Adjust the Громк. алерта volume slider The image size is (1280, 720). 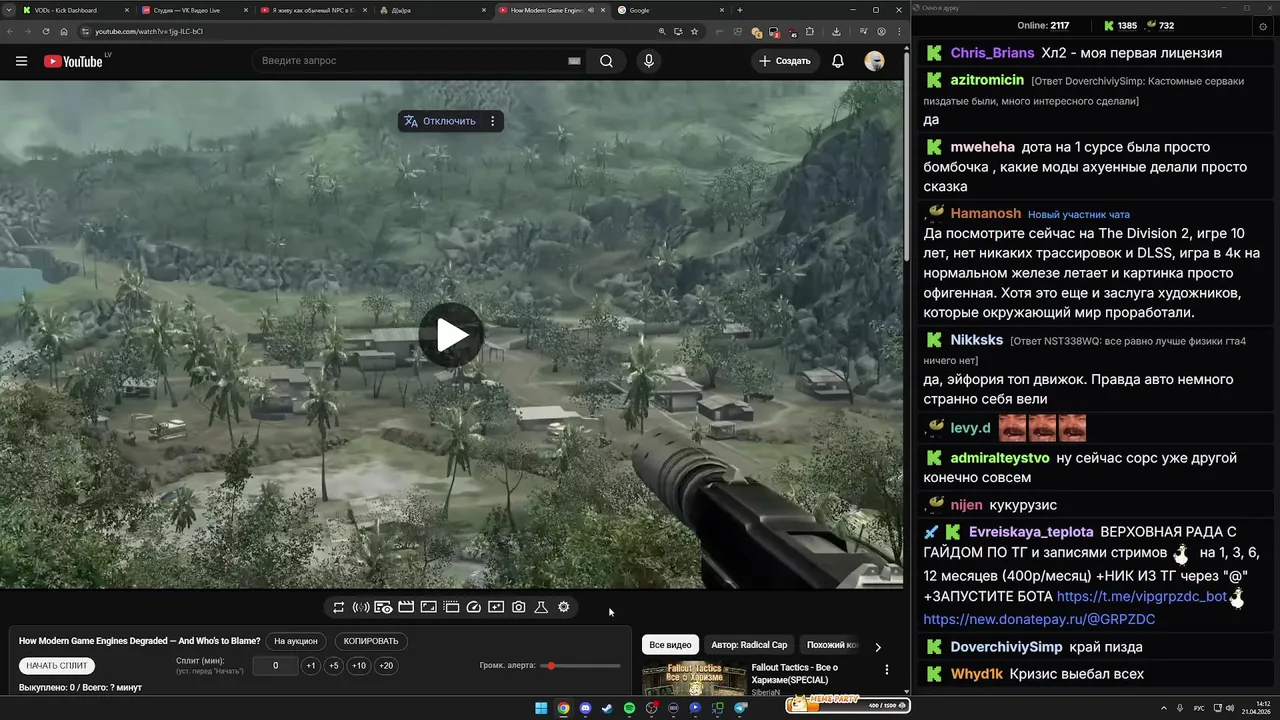[580, 666]
